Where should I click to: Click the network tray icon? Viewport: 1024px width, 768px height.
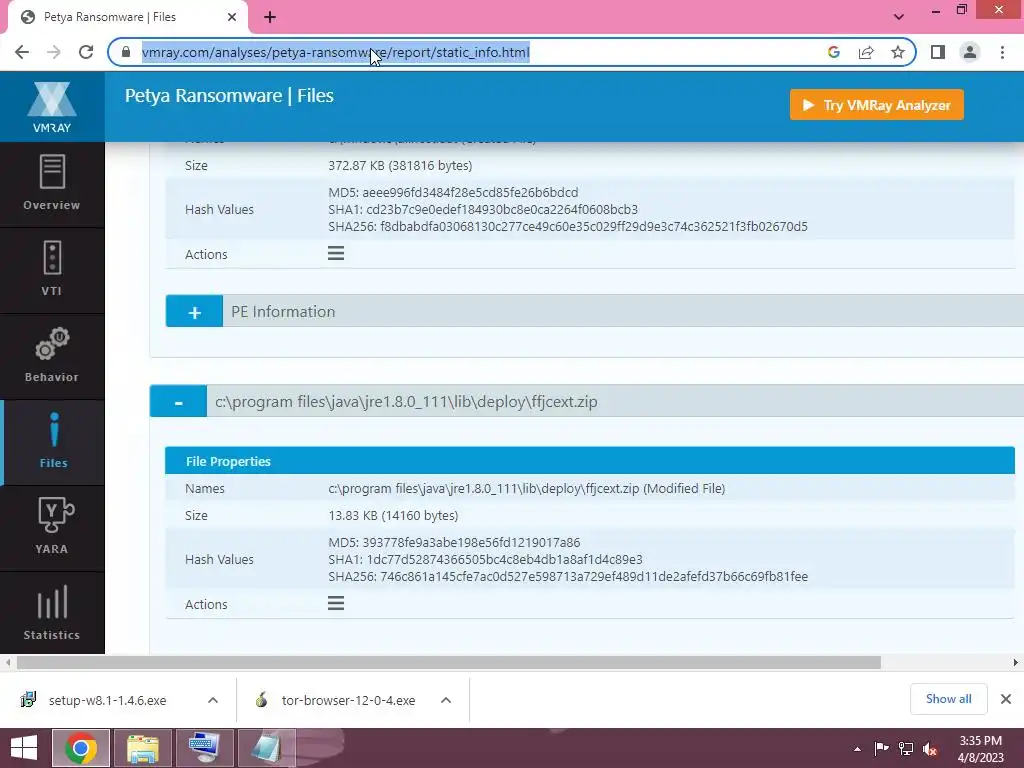tap(906, 749)
